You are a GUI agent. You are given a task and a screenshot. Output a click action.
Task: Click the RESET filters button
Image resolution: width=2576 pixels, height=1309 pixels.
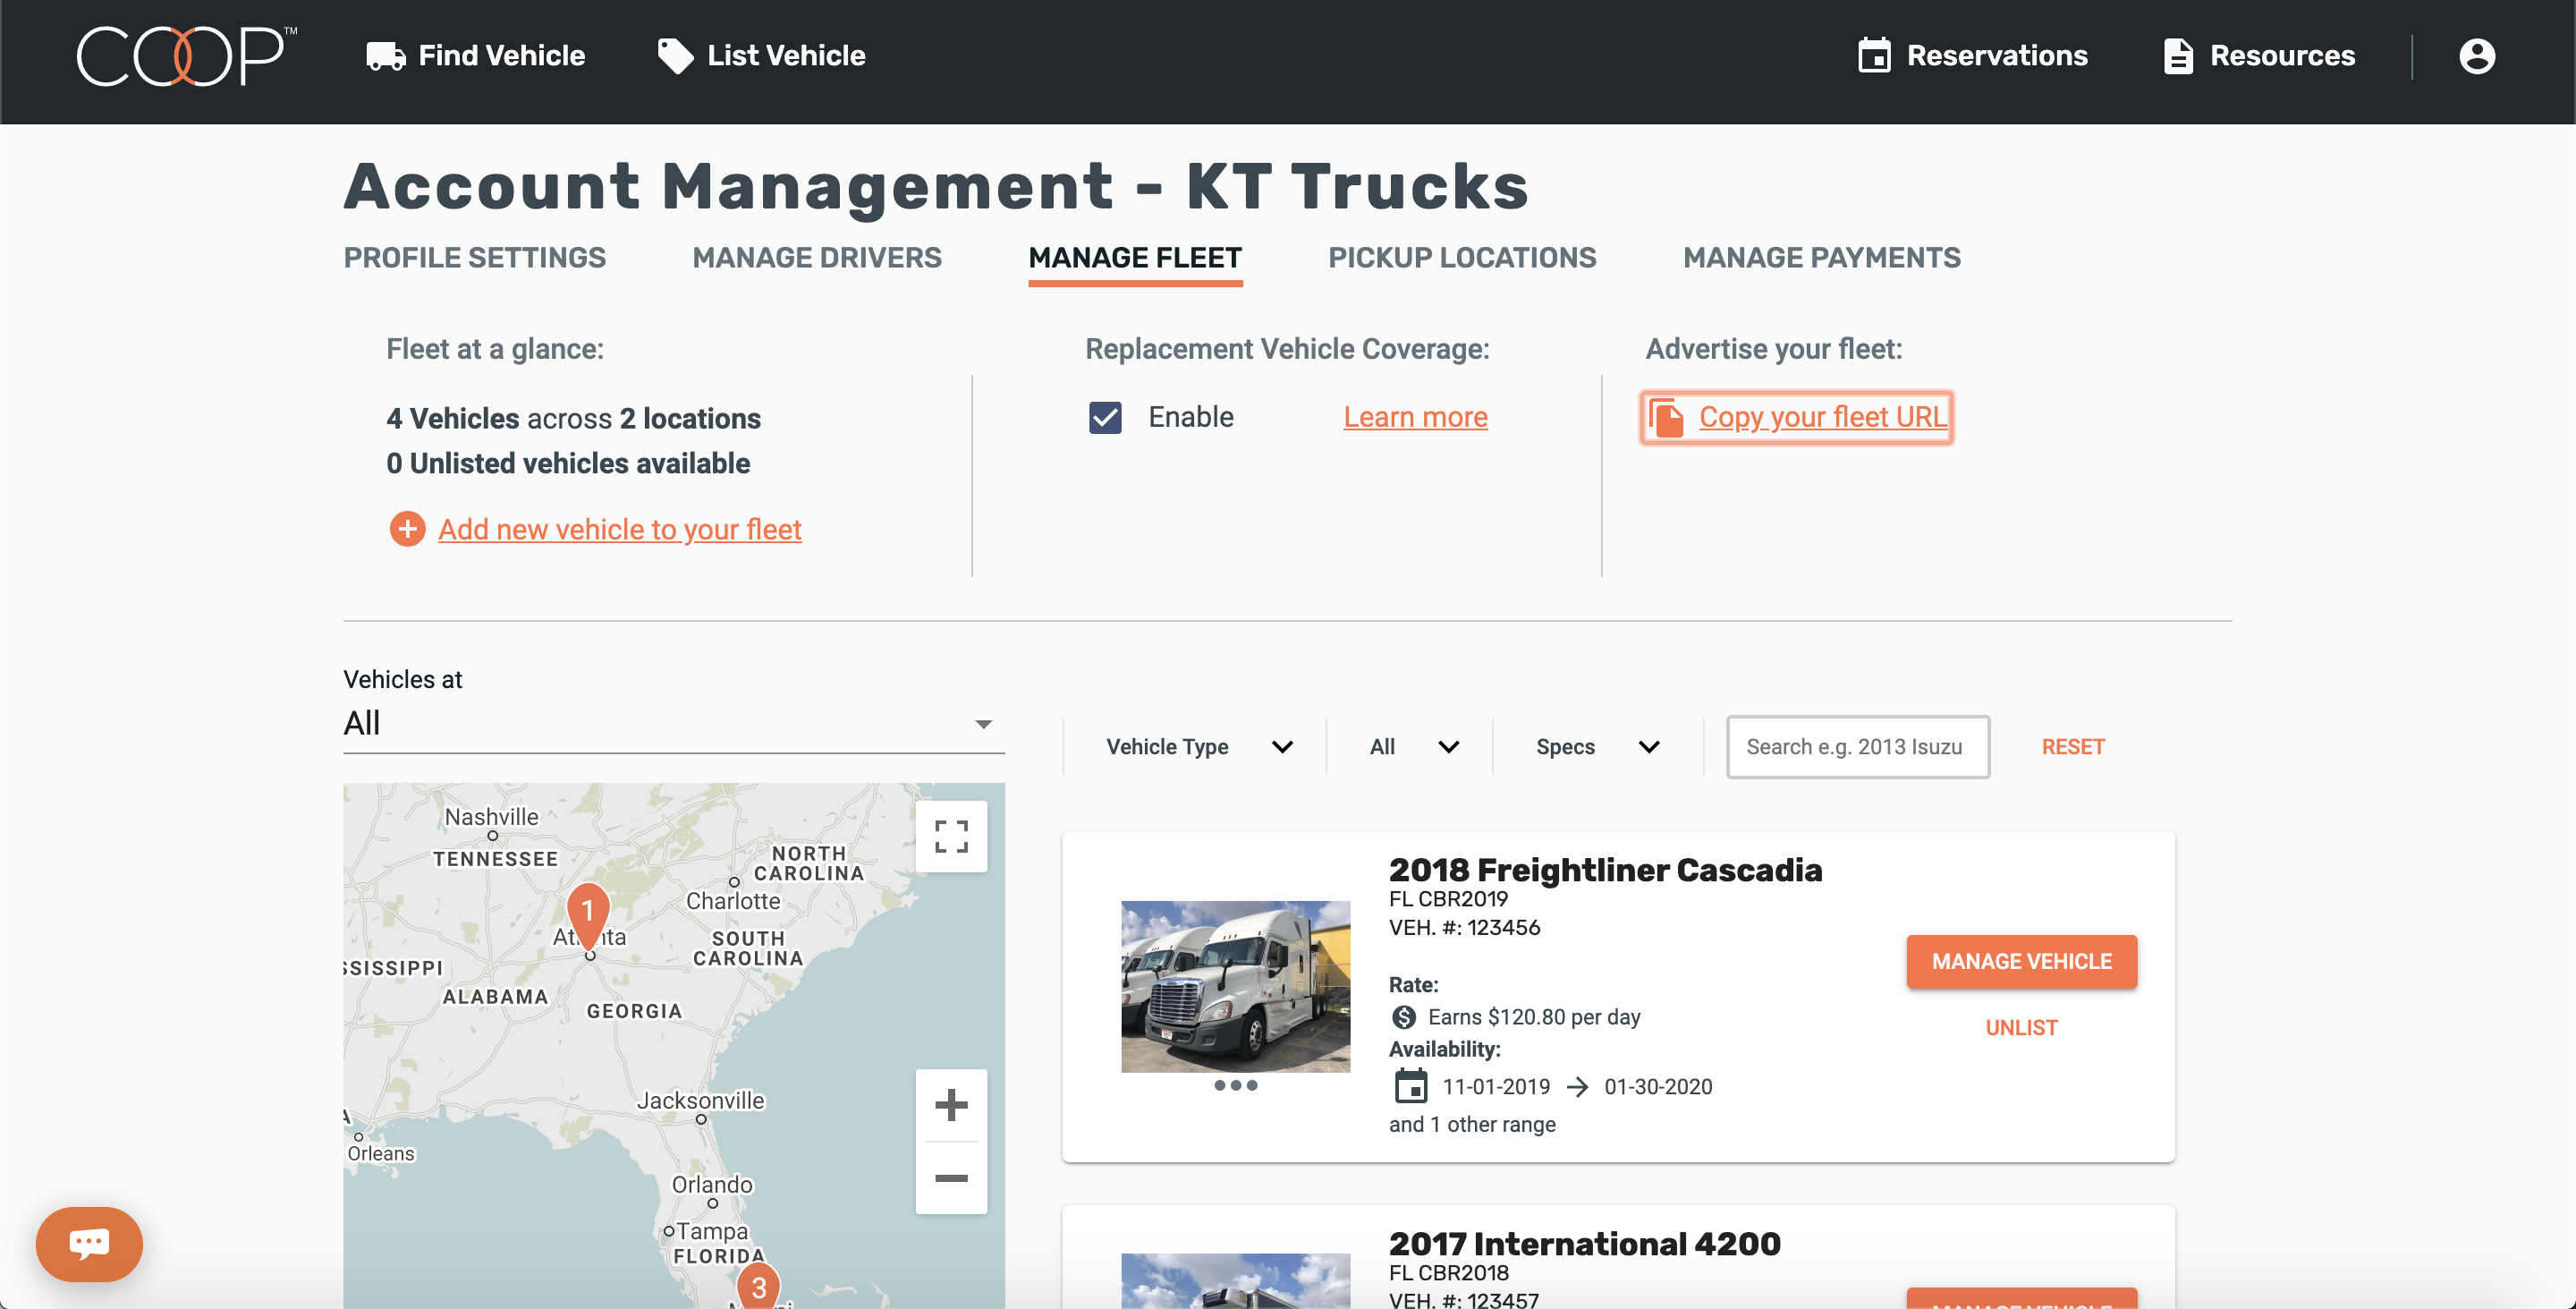coord(2072,747)
